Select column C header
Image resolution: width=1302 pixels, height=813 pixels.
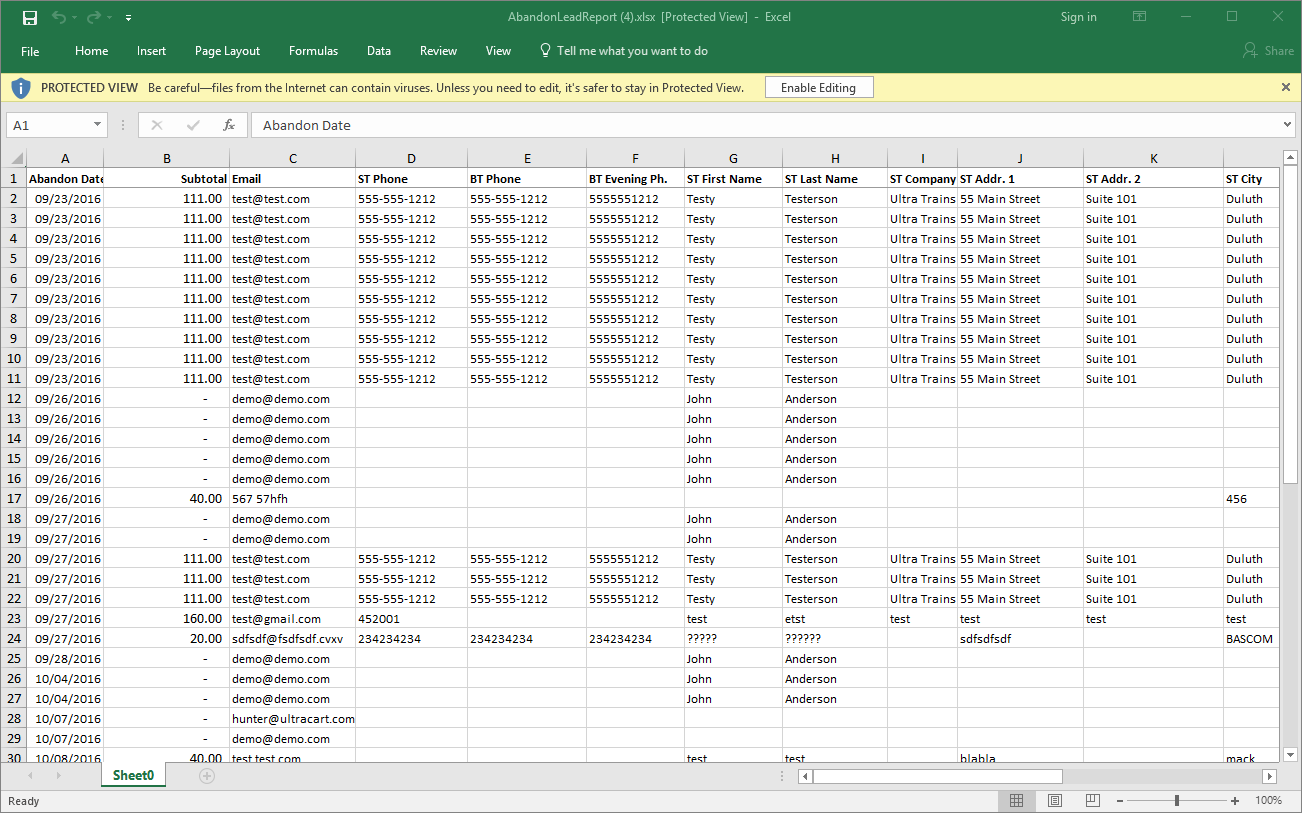tap(292, 158)
